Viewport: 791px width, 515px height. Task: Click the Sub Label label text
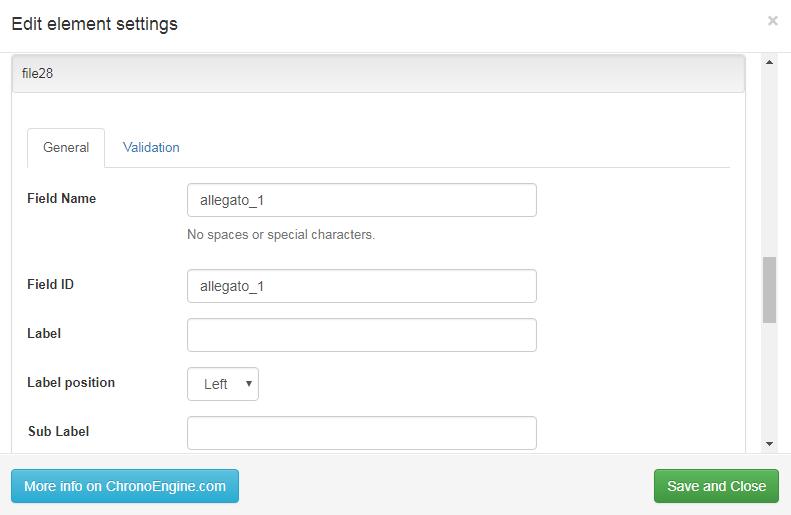(x=59, y=431)
